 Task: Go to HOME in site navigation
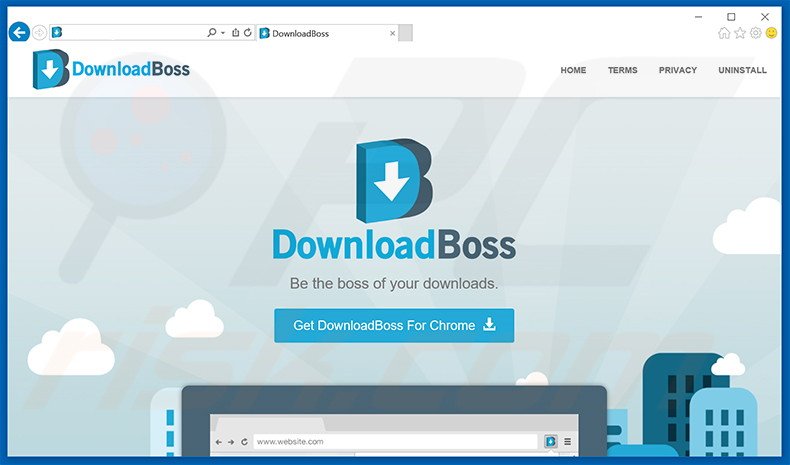pos(573,71)
